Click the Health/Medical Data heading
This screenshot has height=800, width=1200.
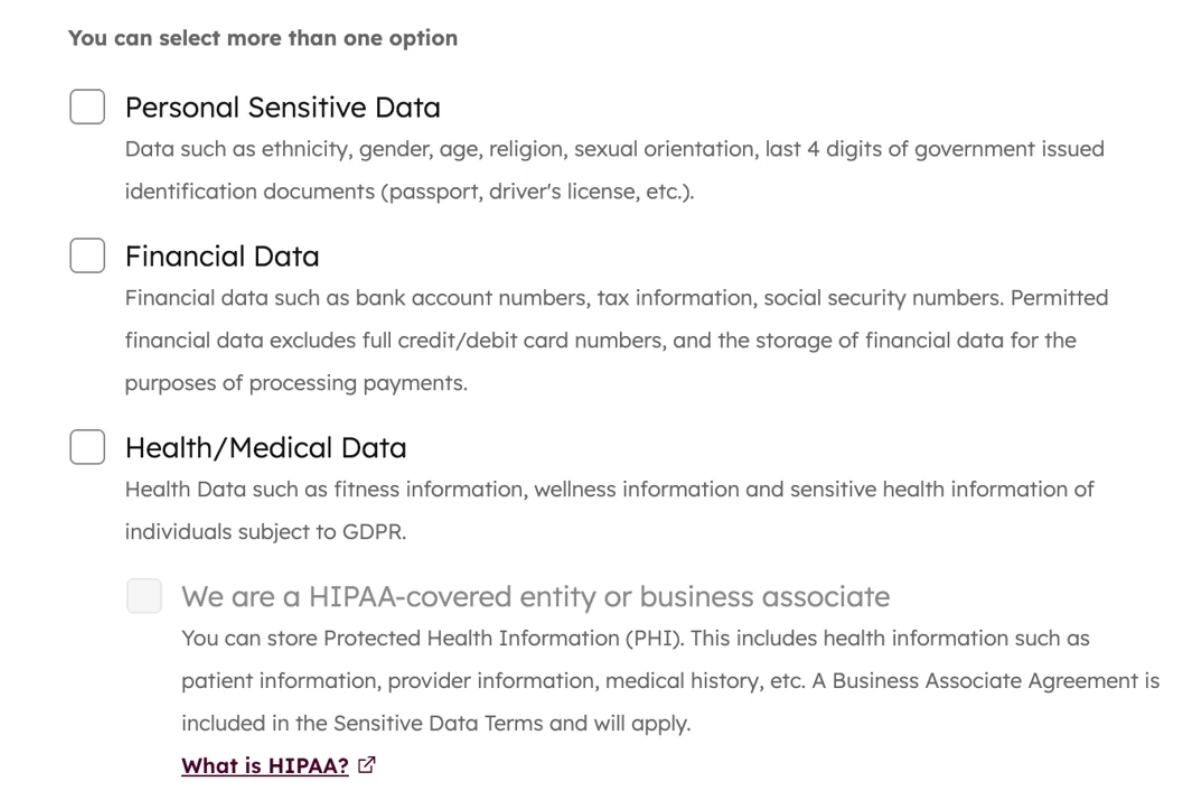tap(264, 447)
